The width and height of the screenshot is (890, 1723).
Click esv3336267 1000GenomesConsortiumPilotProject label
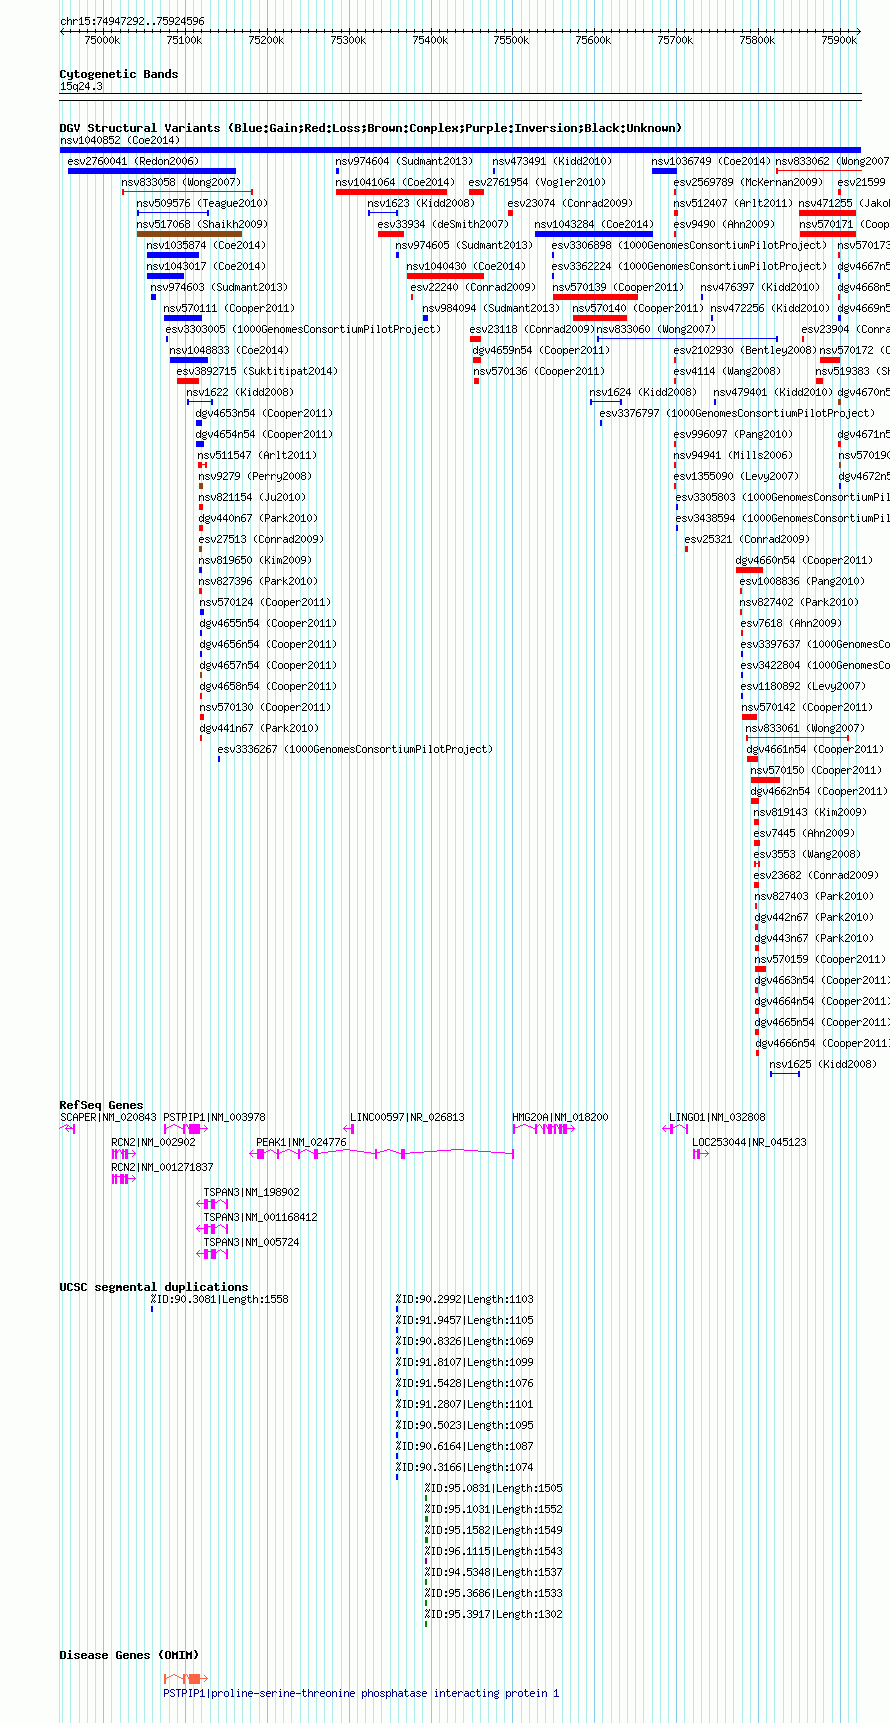(x=356, y=749)
